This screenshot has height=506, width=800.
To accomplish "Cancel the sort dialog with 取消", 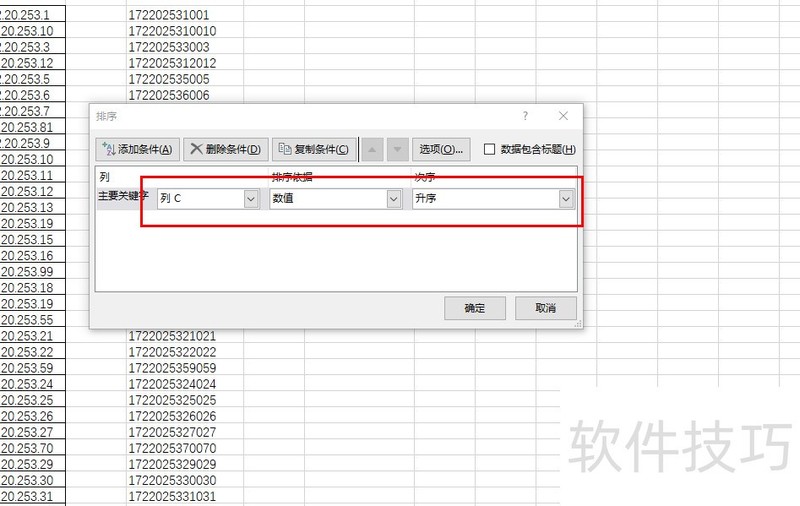I will click(x=546, y=308).
